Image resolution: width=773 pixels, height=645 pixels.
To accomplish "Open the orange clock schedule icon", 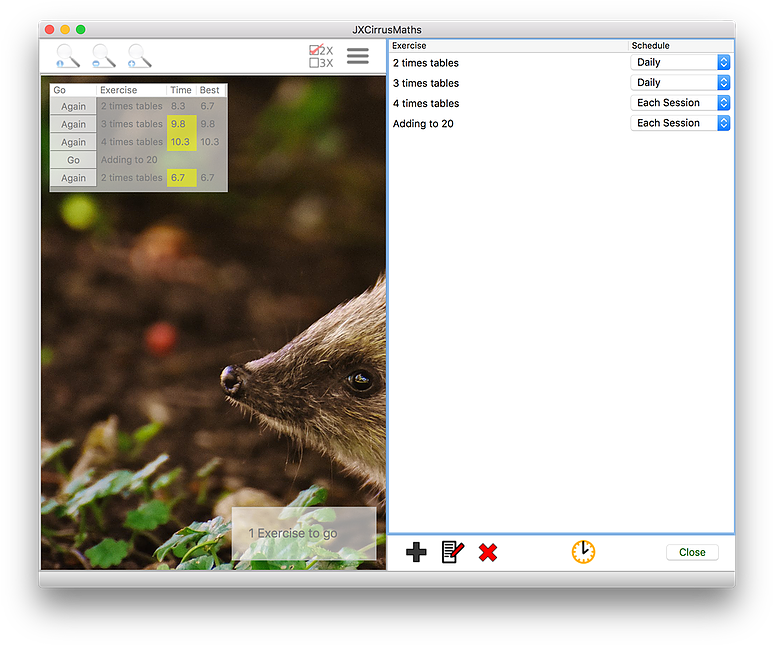I will [x=583, y=551].
